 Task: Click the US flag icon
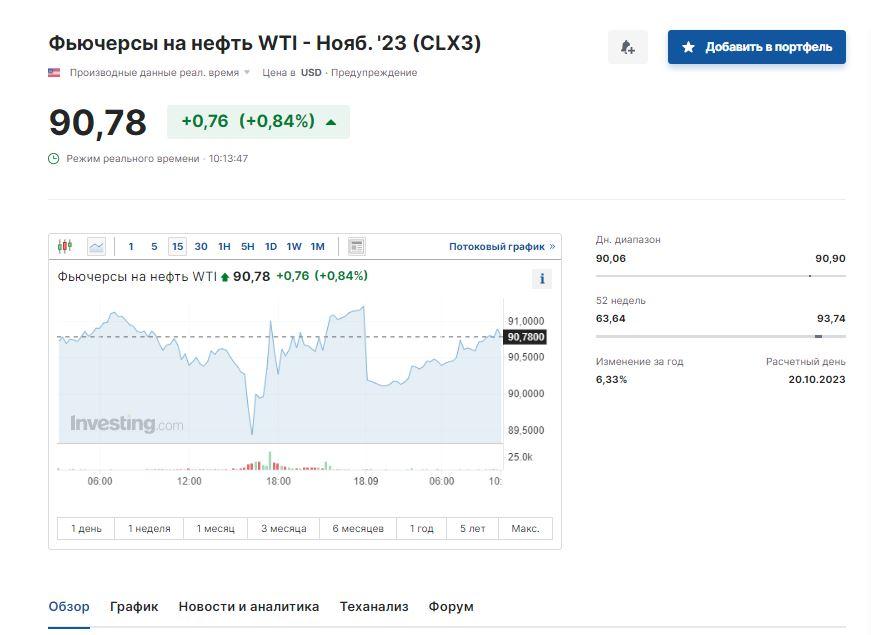tap(54, 72)
